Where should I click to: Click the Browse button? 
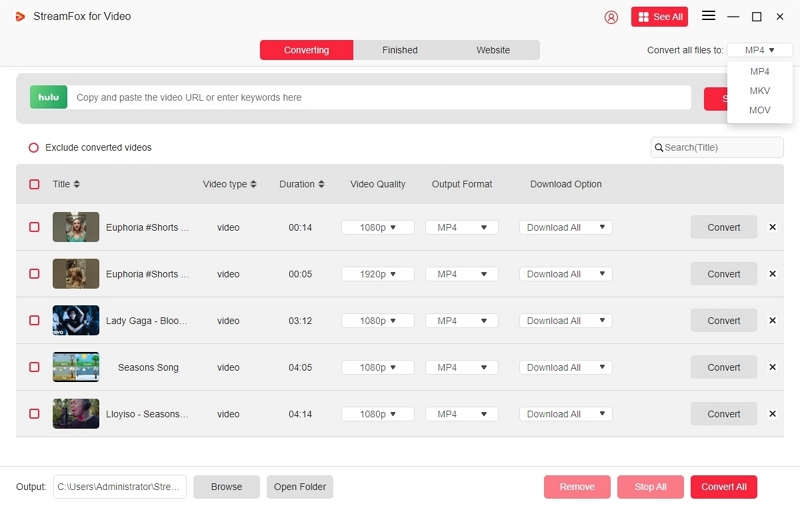click(x=227, y=487)
